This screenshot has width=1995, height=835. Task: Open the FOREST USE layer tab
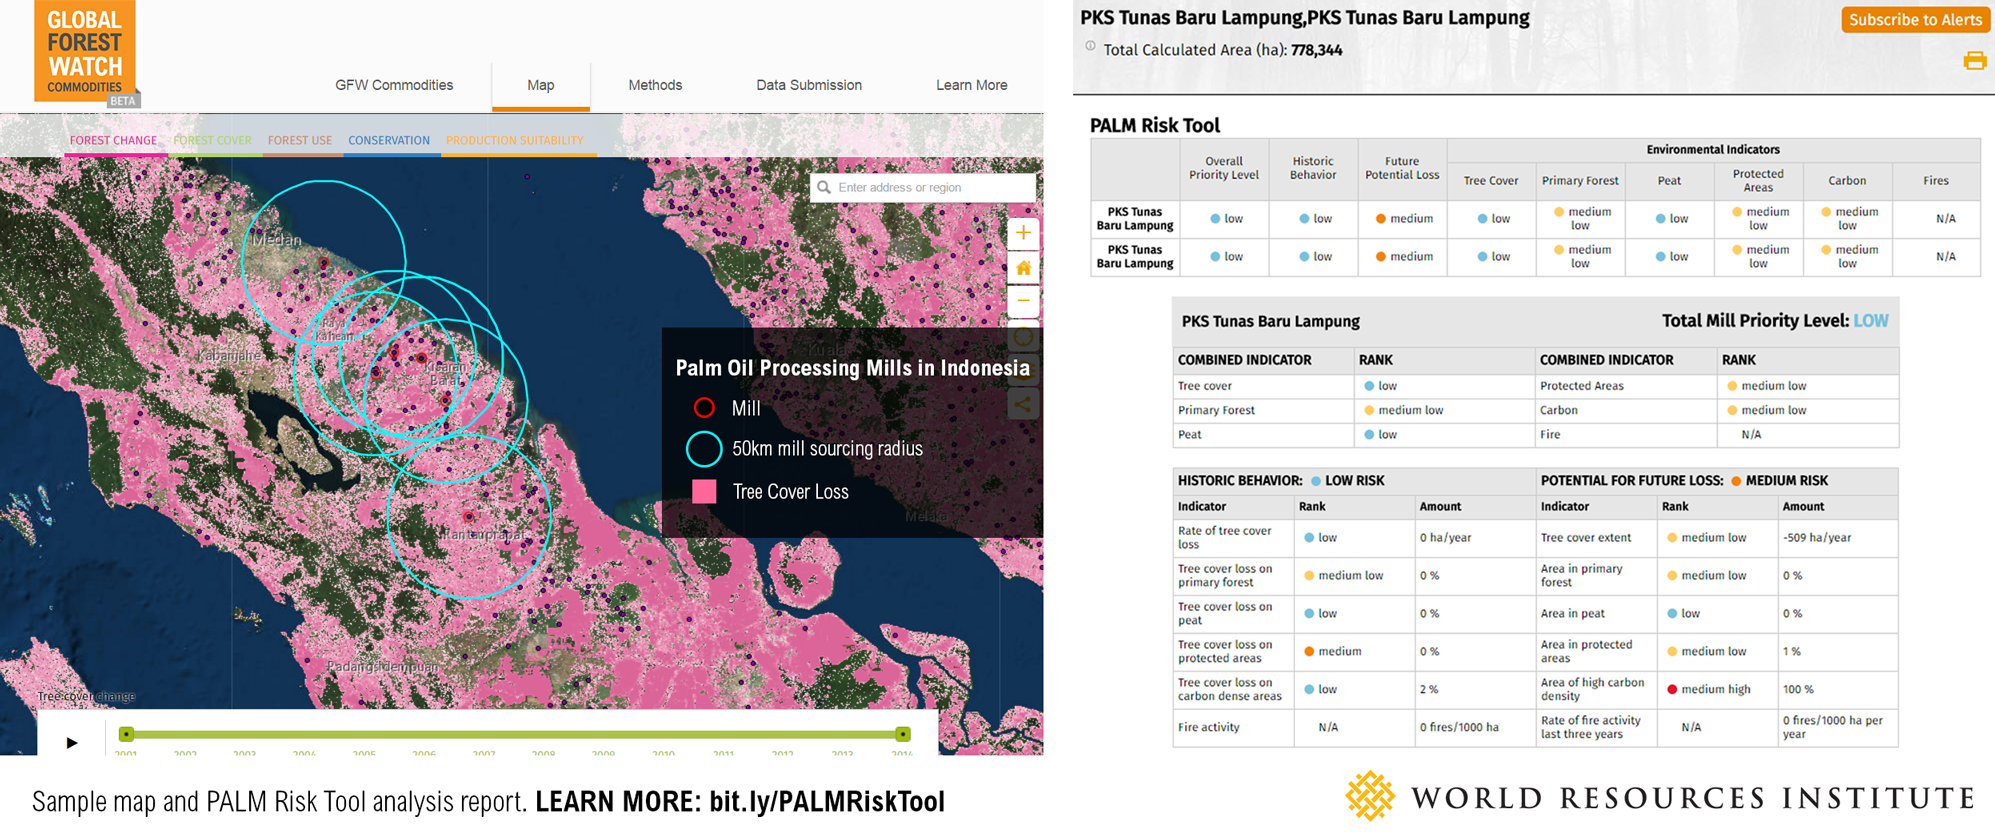[299, 140]
